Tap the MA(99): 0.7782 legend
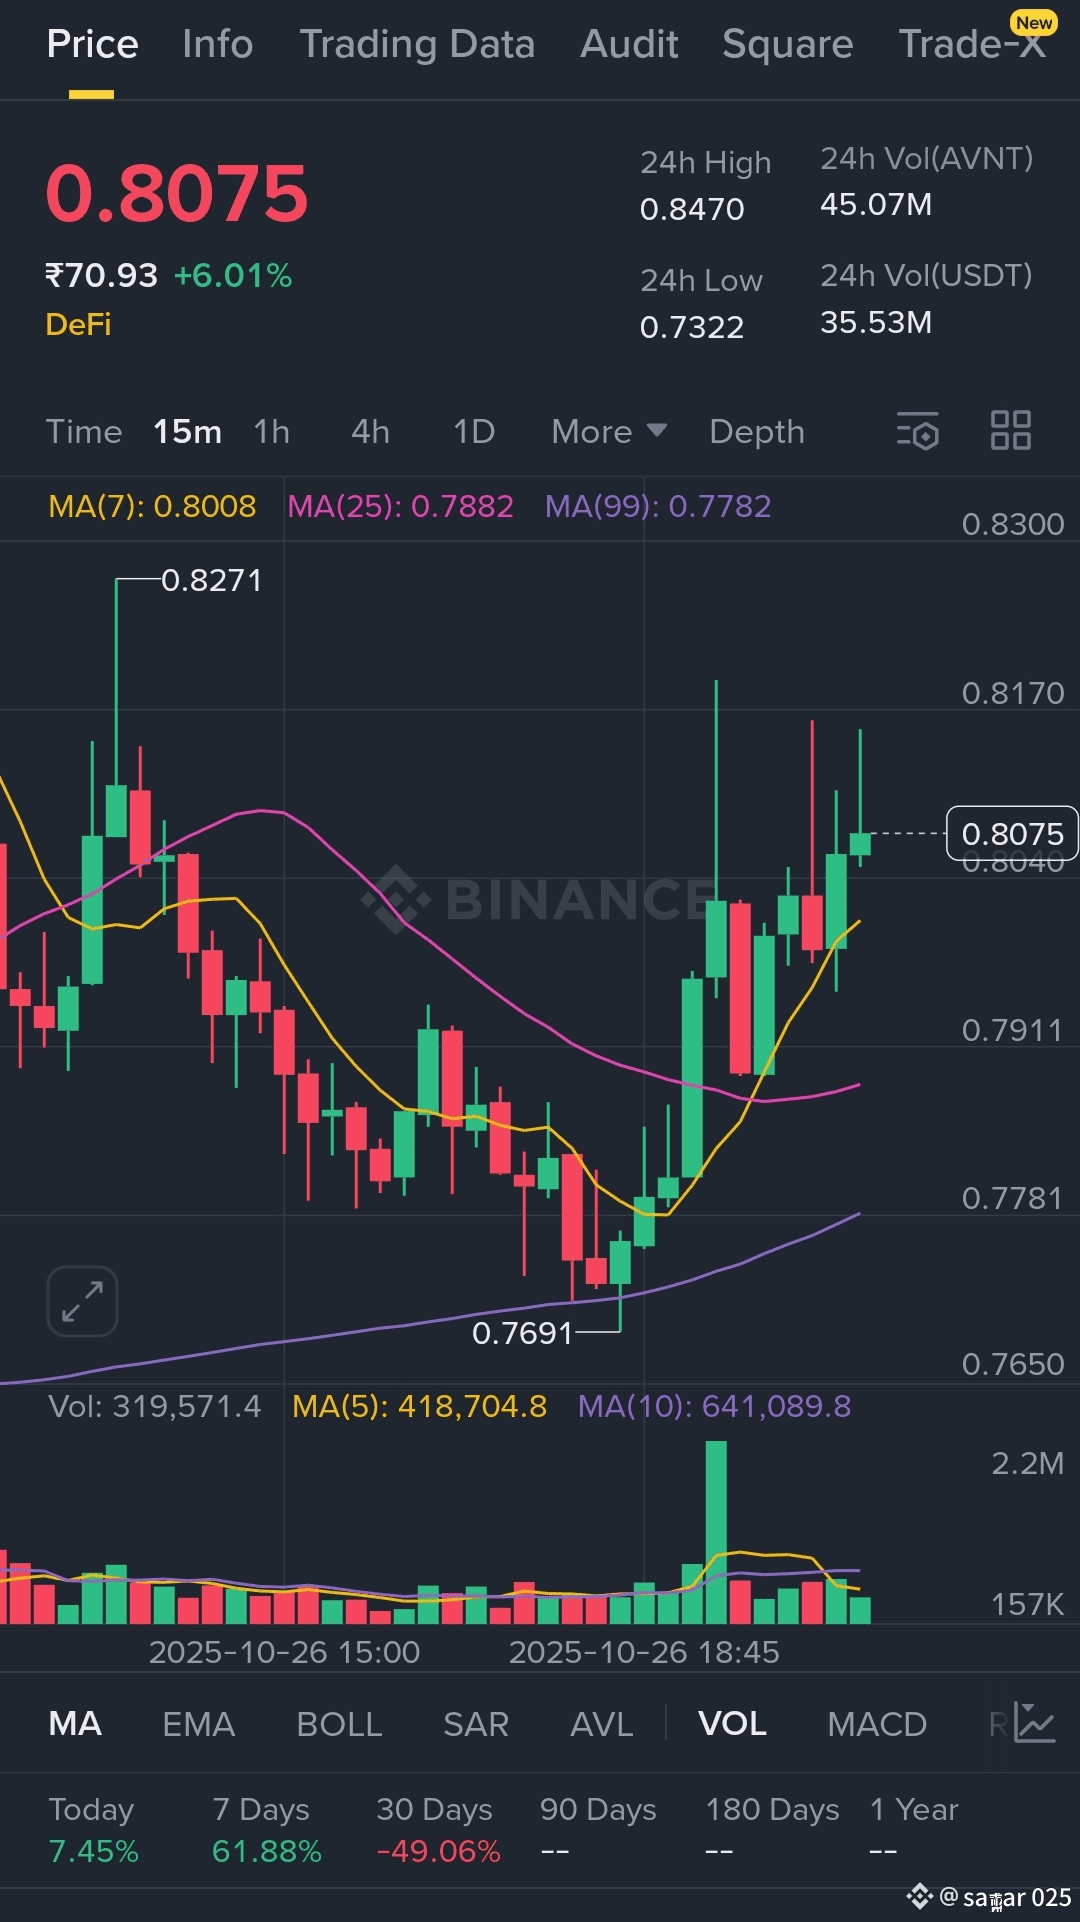Image resolution: width=1080 pixels, height=1922 pixels. 658,506
